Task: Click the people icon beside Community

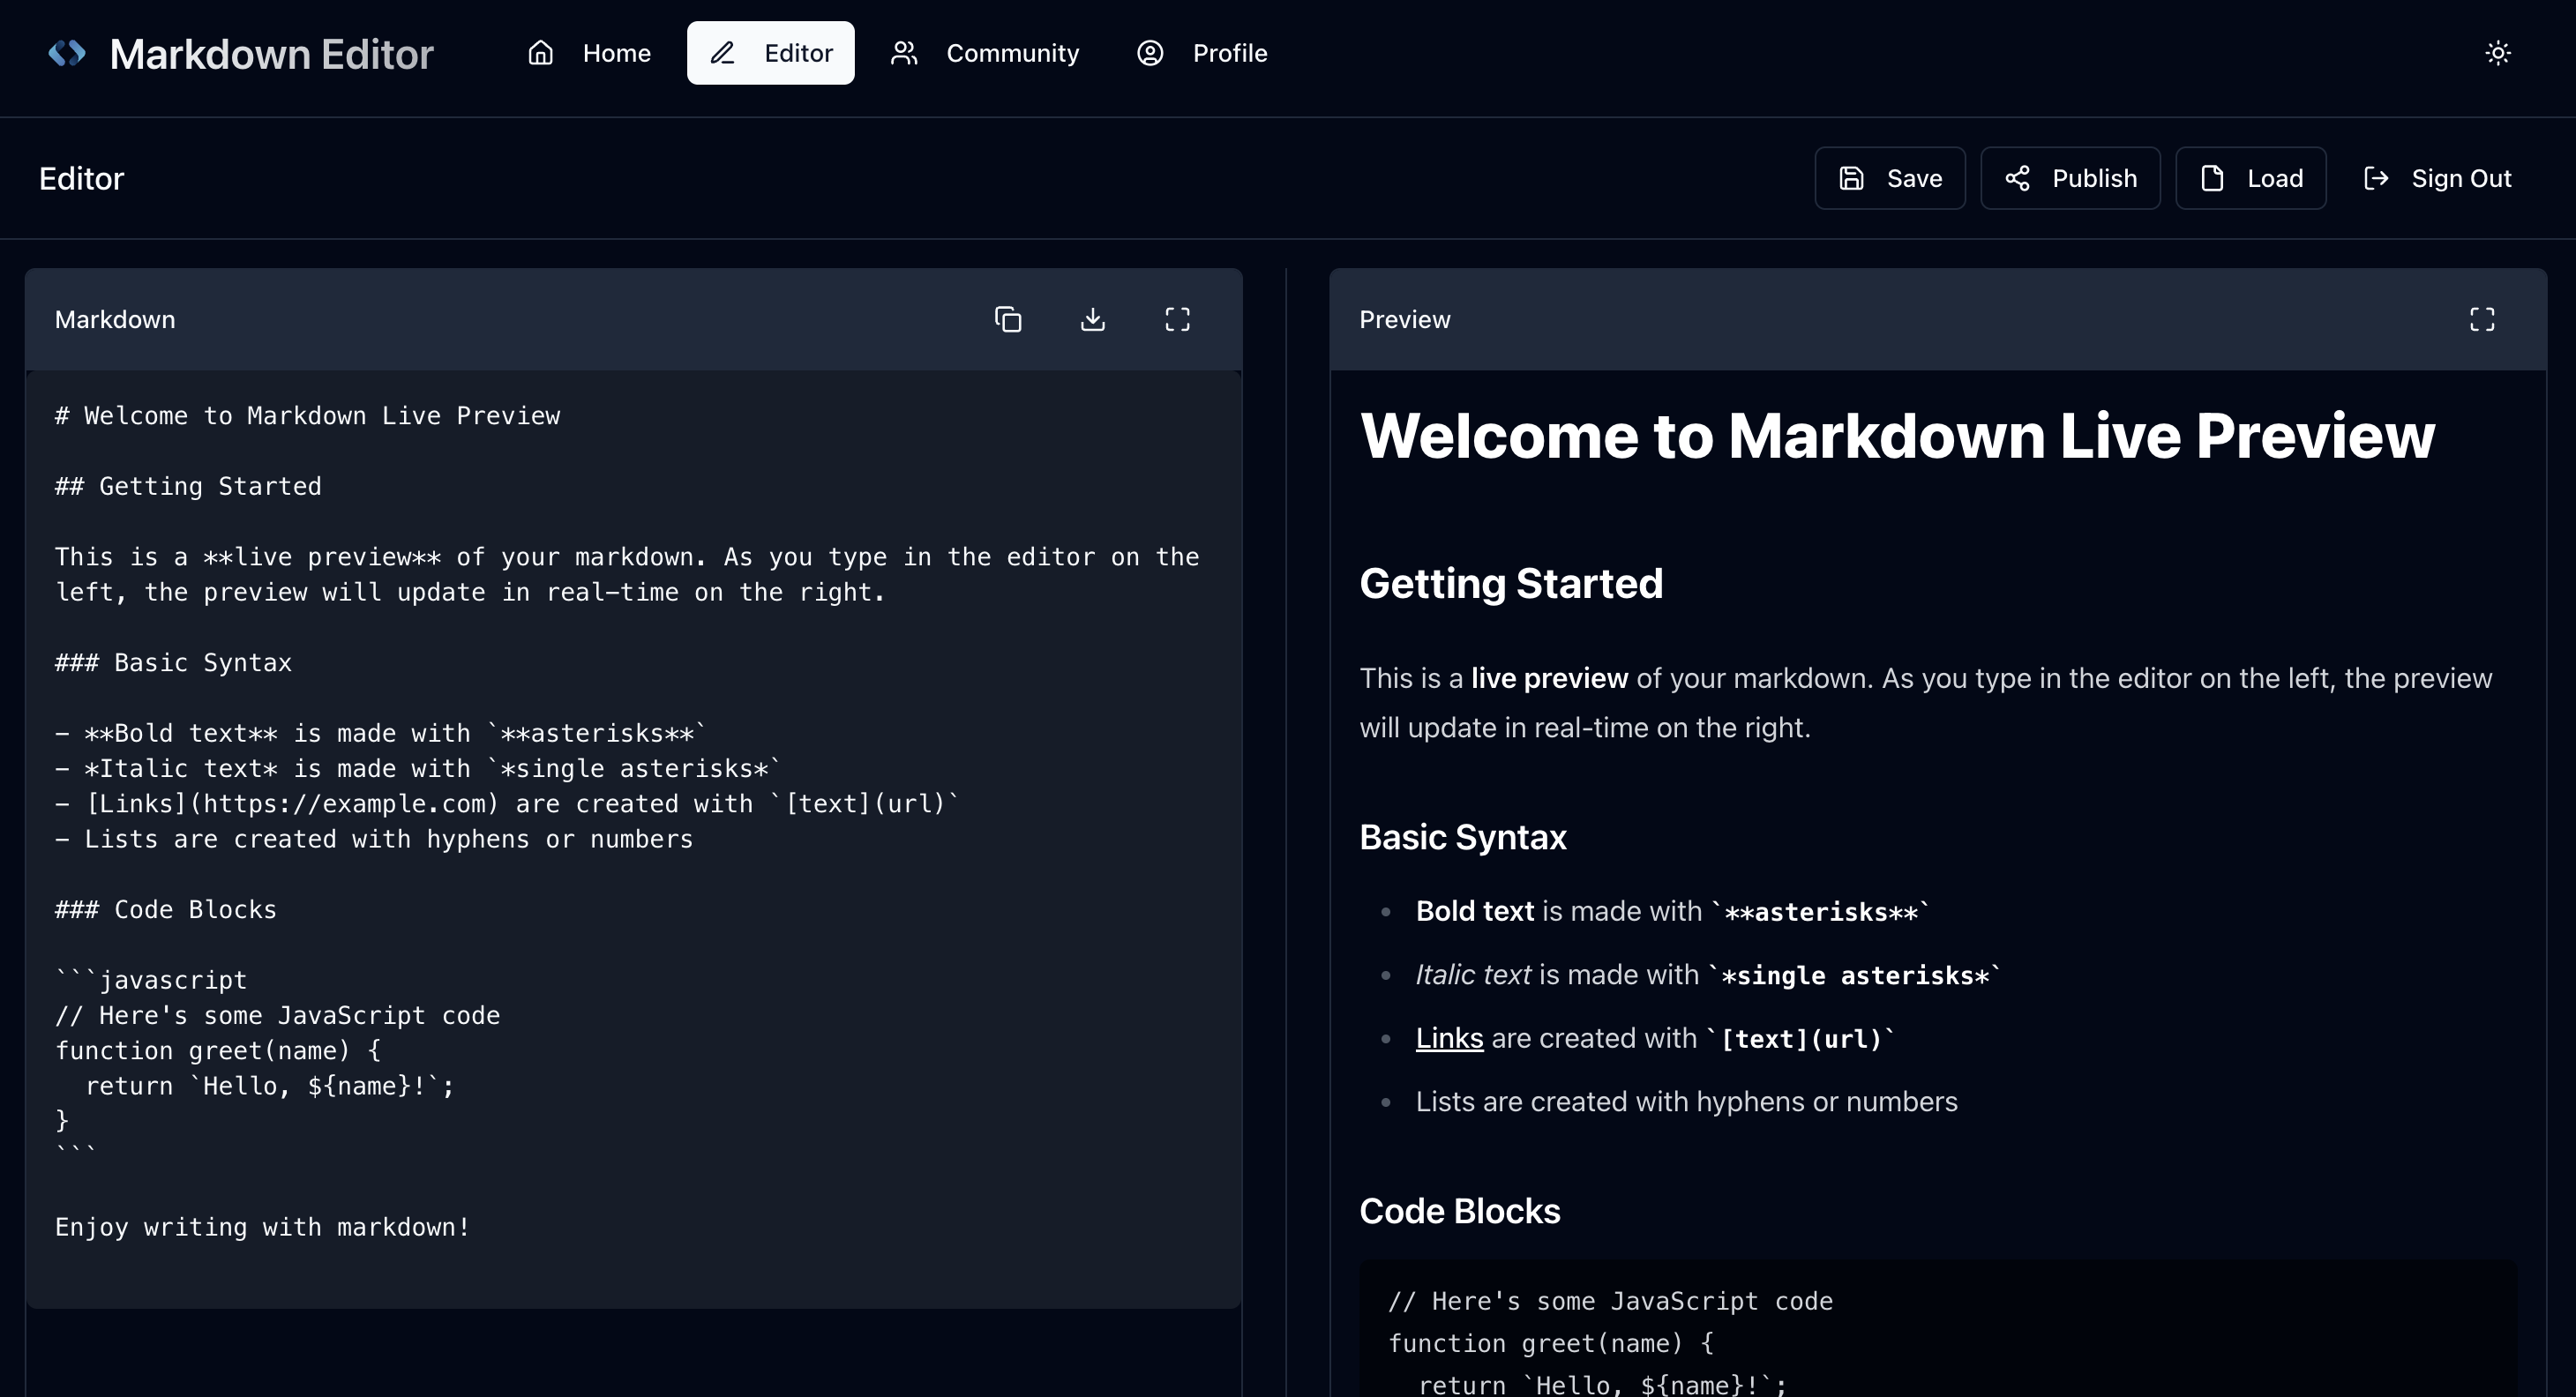Action: click(904, 53)
